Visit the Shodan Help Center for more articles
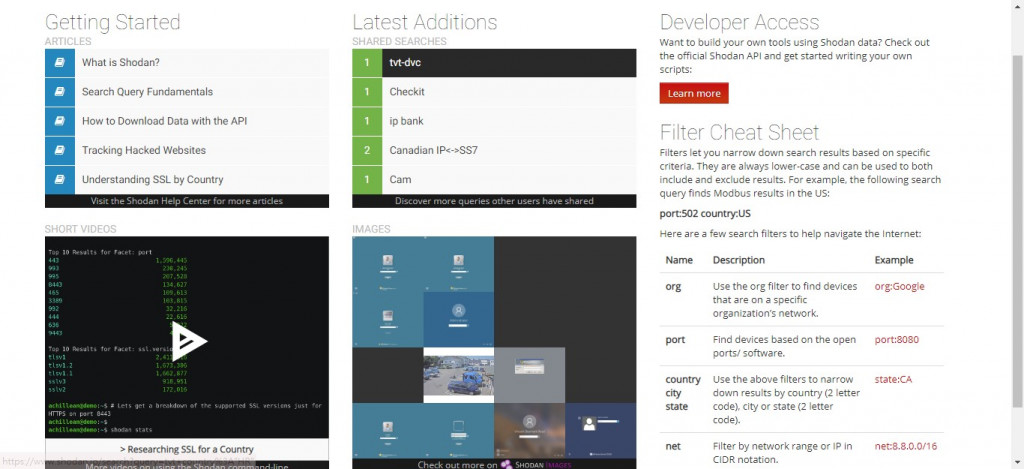The height and width of the screenshot is (469, 1024). pos(187,201)
